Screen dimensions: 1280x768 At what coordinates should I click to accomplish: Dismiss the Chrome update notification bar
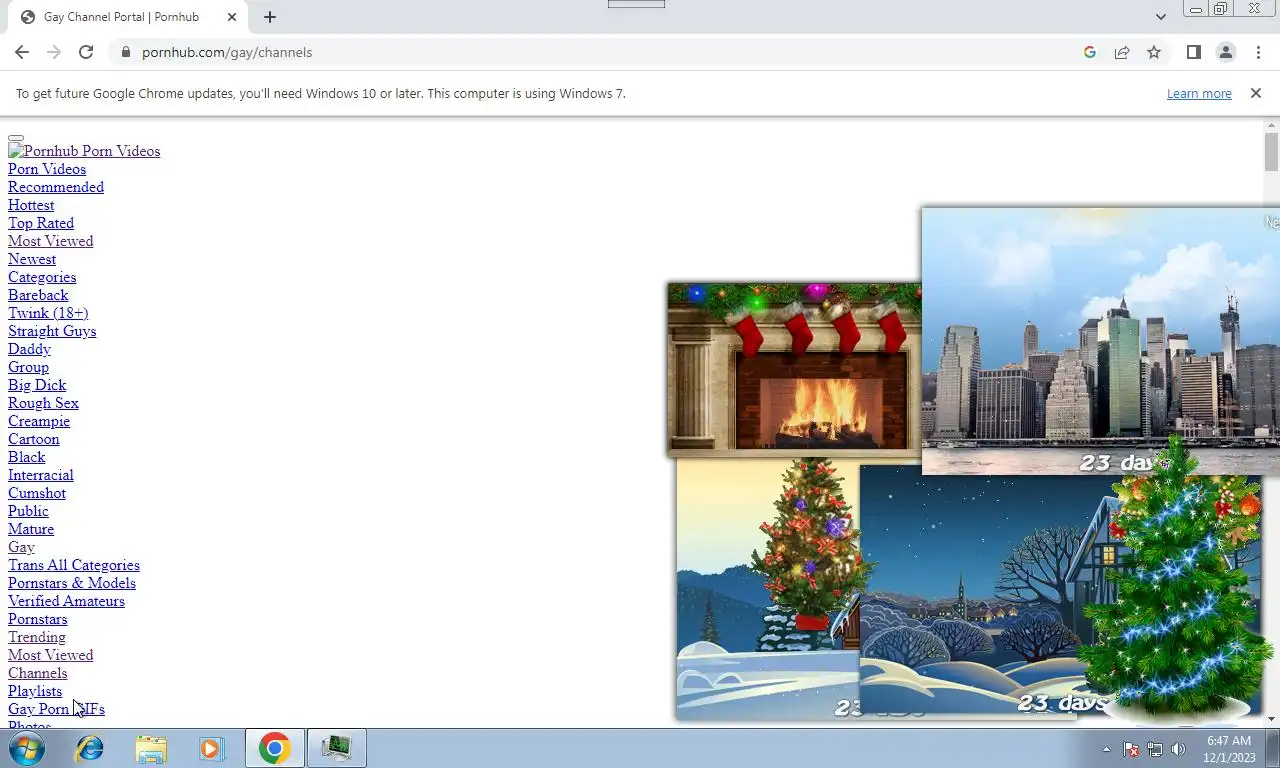coord(1256,93)
